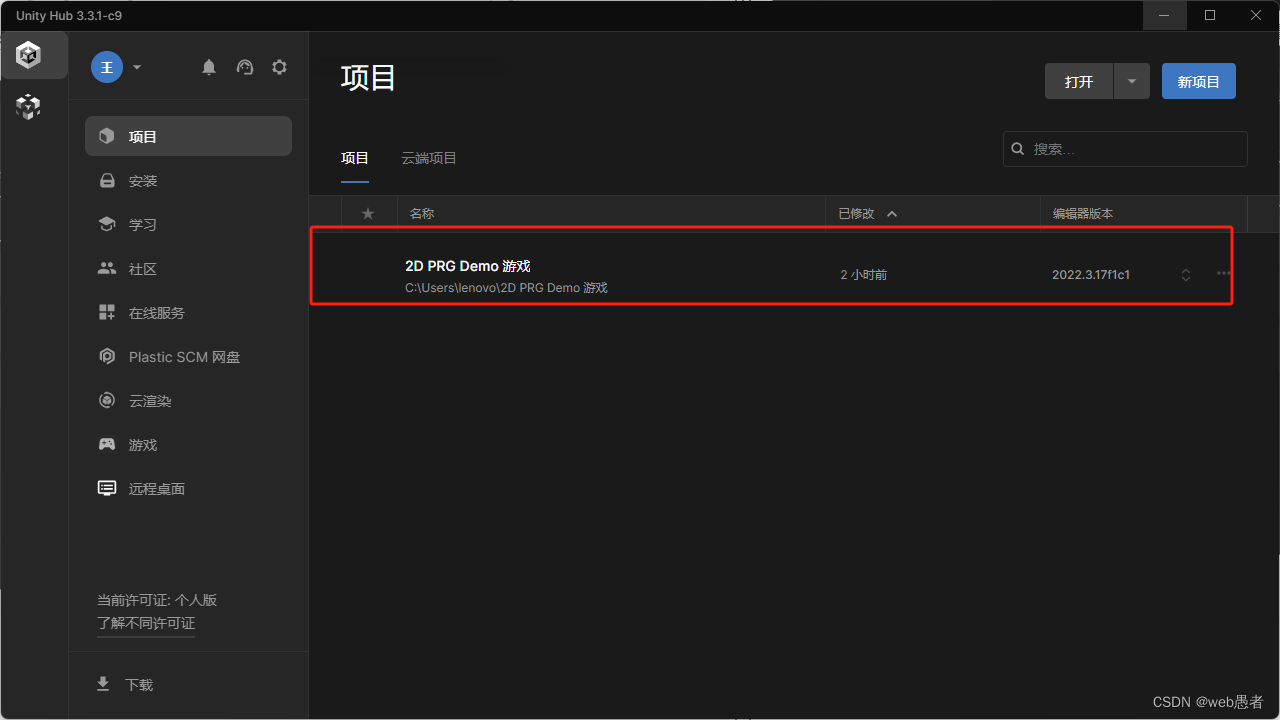Open the Unity cube icon below the hub logo
The height and width of the screenshot is (720, 1280).
click(29, 106)
